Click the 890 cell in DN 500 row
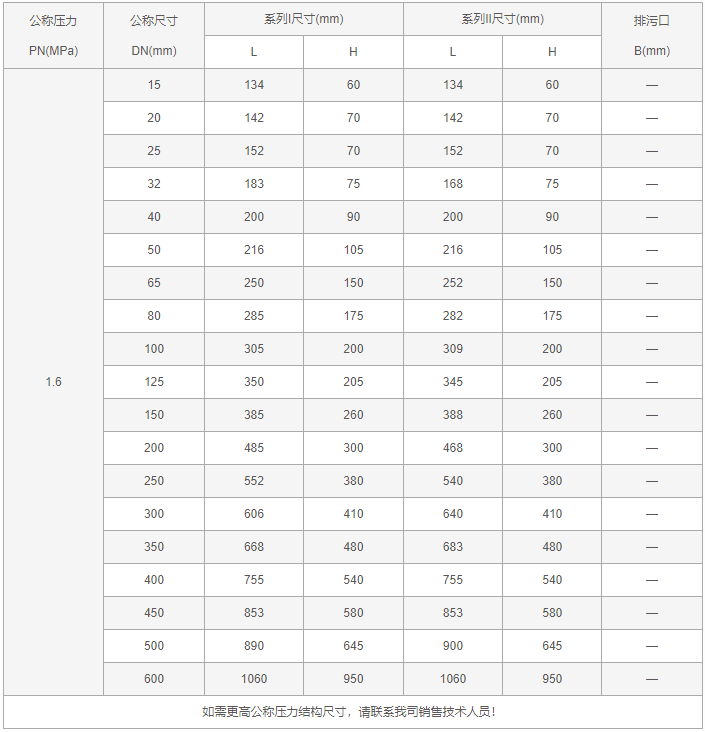This screenshot has width=705, height=732. [254, 646]
